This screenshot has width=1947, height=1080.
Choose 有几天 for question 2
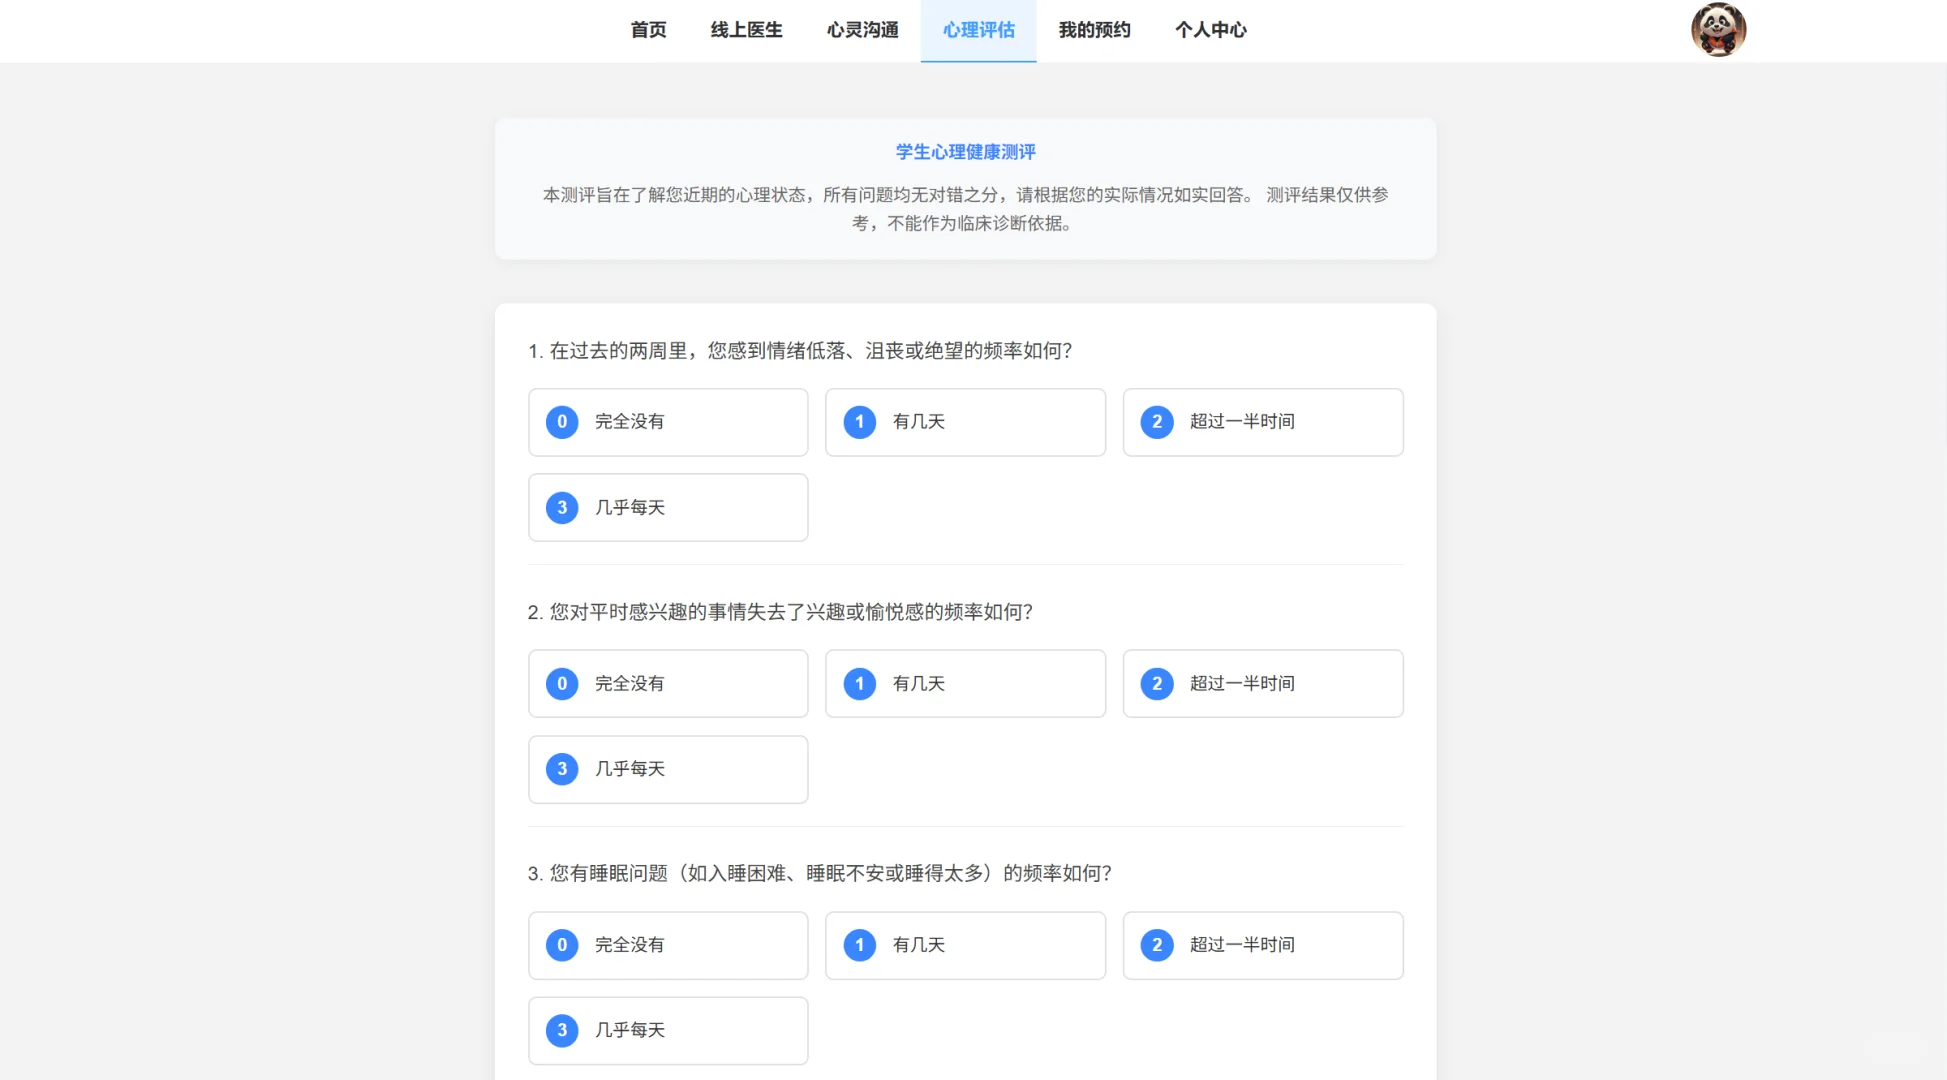tap(964, 684)
